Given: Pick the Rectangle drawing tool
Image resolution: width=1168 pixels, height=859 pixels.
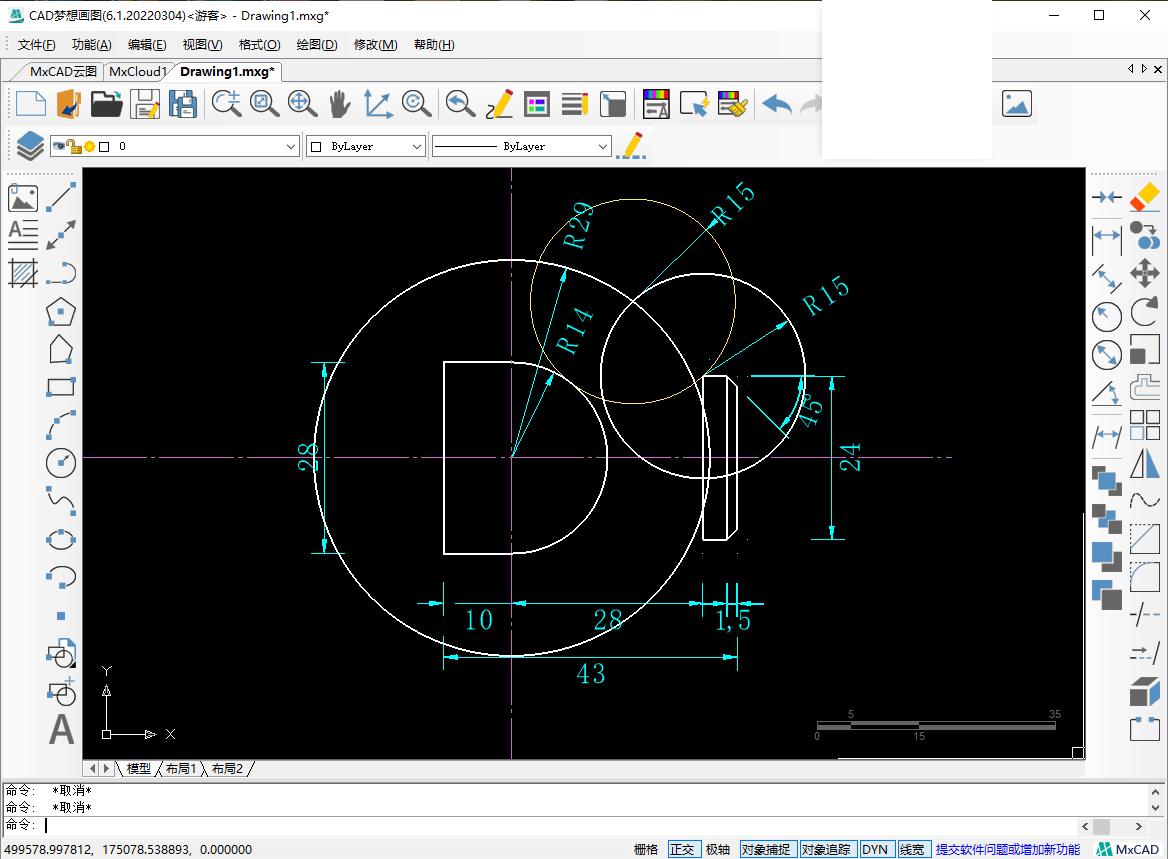Looking at the screenshot, I should tap(62, 387).
